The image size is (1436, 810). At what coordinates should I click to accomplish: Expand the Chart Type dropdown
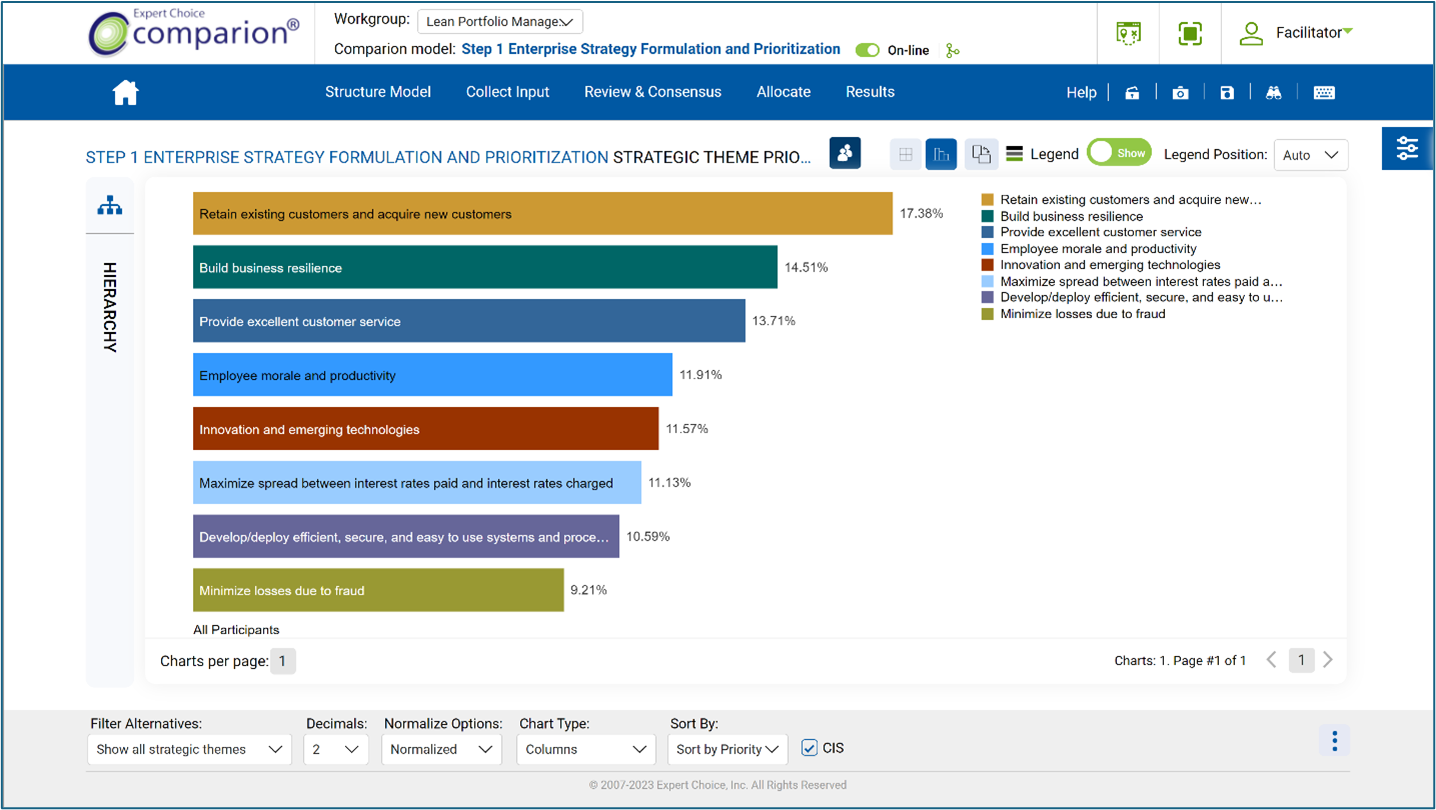(x=585, y=748)
